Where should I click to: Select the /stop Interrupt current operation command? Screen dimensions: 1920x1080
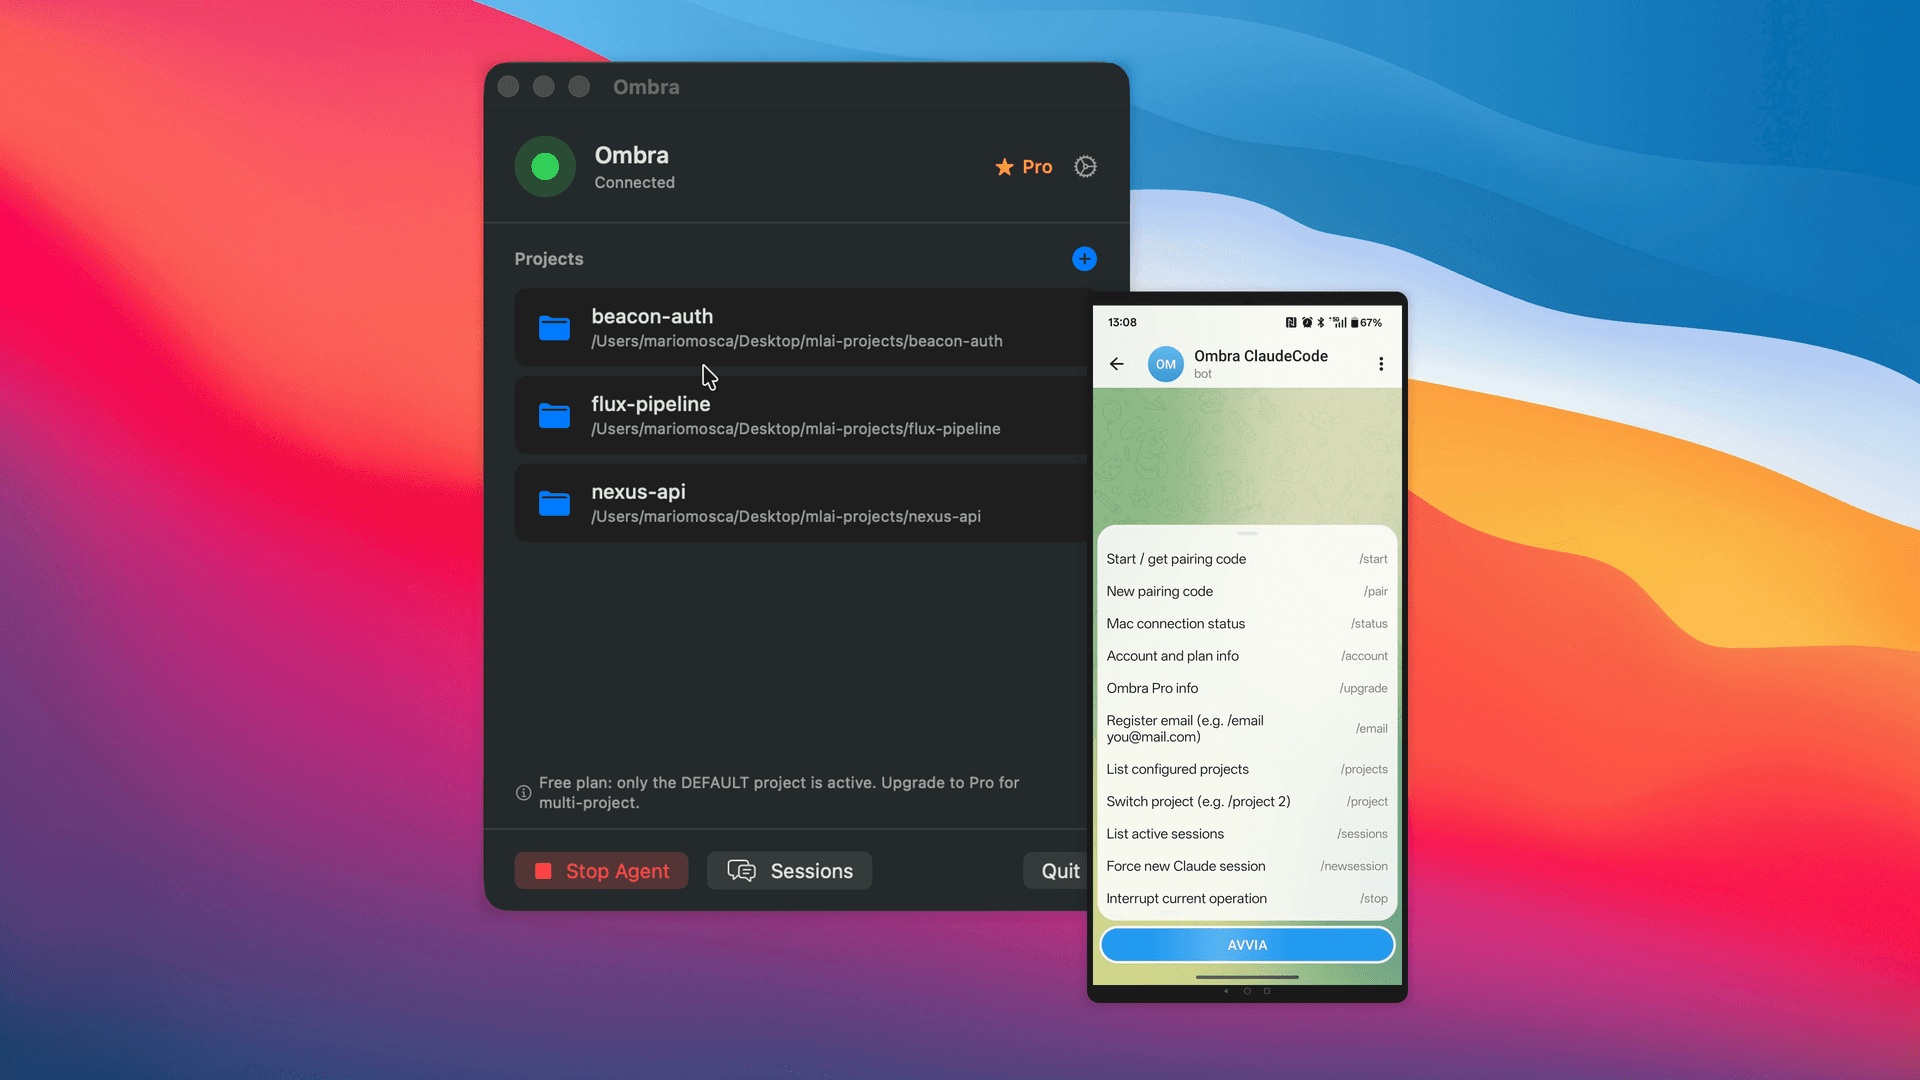coord(1247,898)
